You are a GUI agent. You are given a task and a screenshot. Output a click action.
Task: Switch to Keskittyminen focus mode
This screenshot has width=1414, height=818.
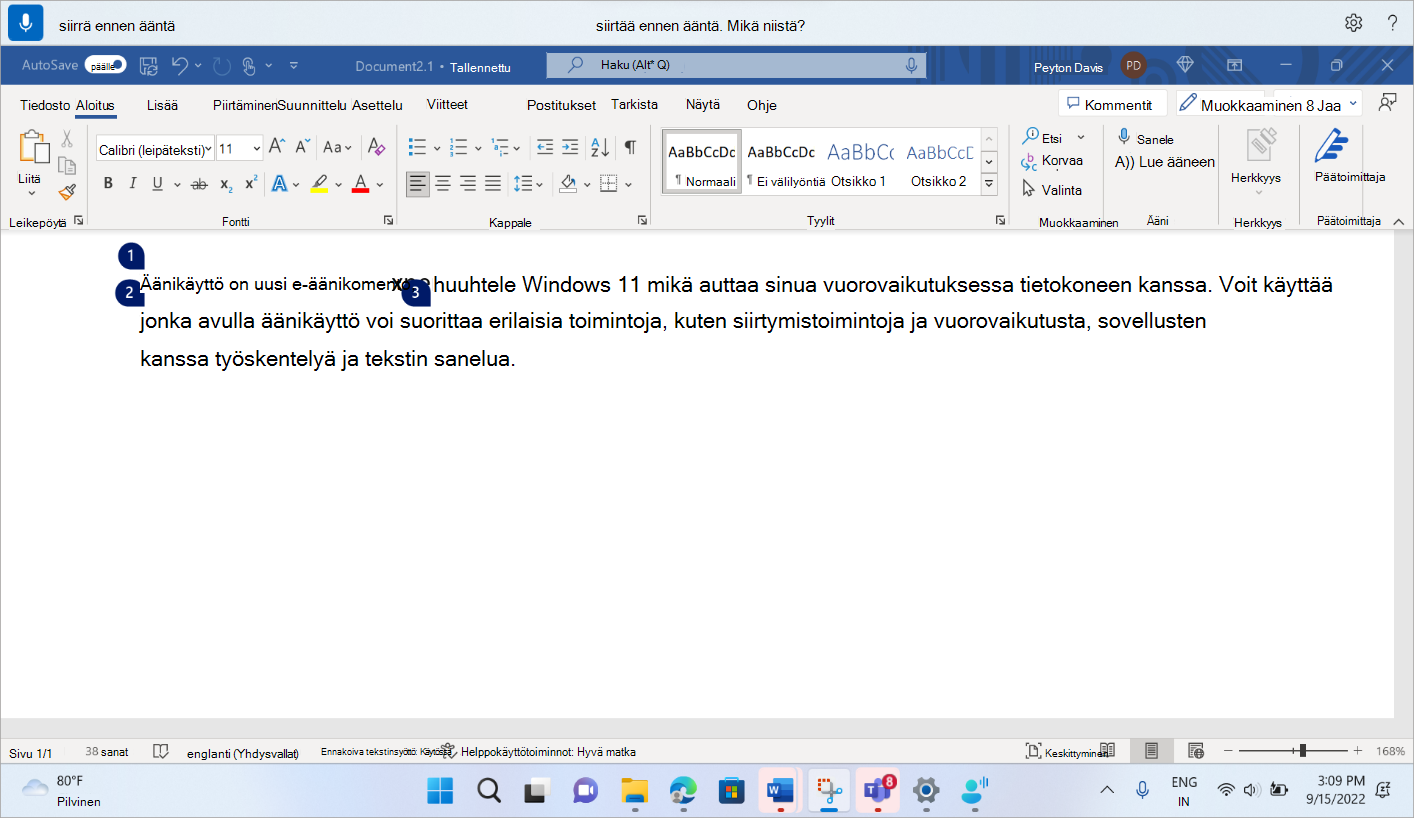(x=1066, y=751)
